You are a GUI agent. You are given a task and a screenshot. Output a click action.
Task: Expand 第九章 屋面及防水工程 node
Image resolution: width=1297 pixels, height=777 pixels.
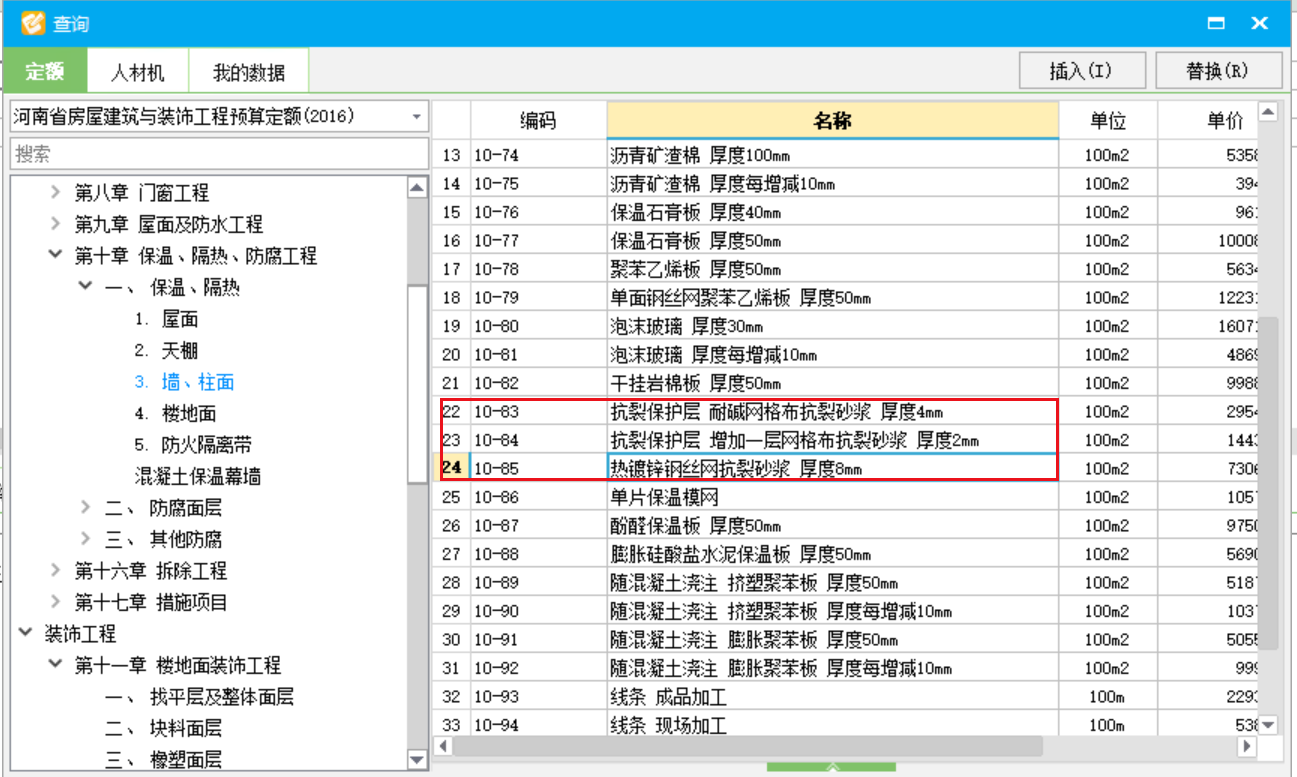[x=55, y=224]
